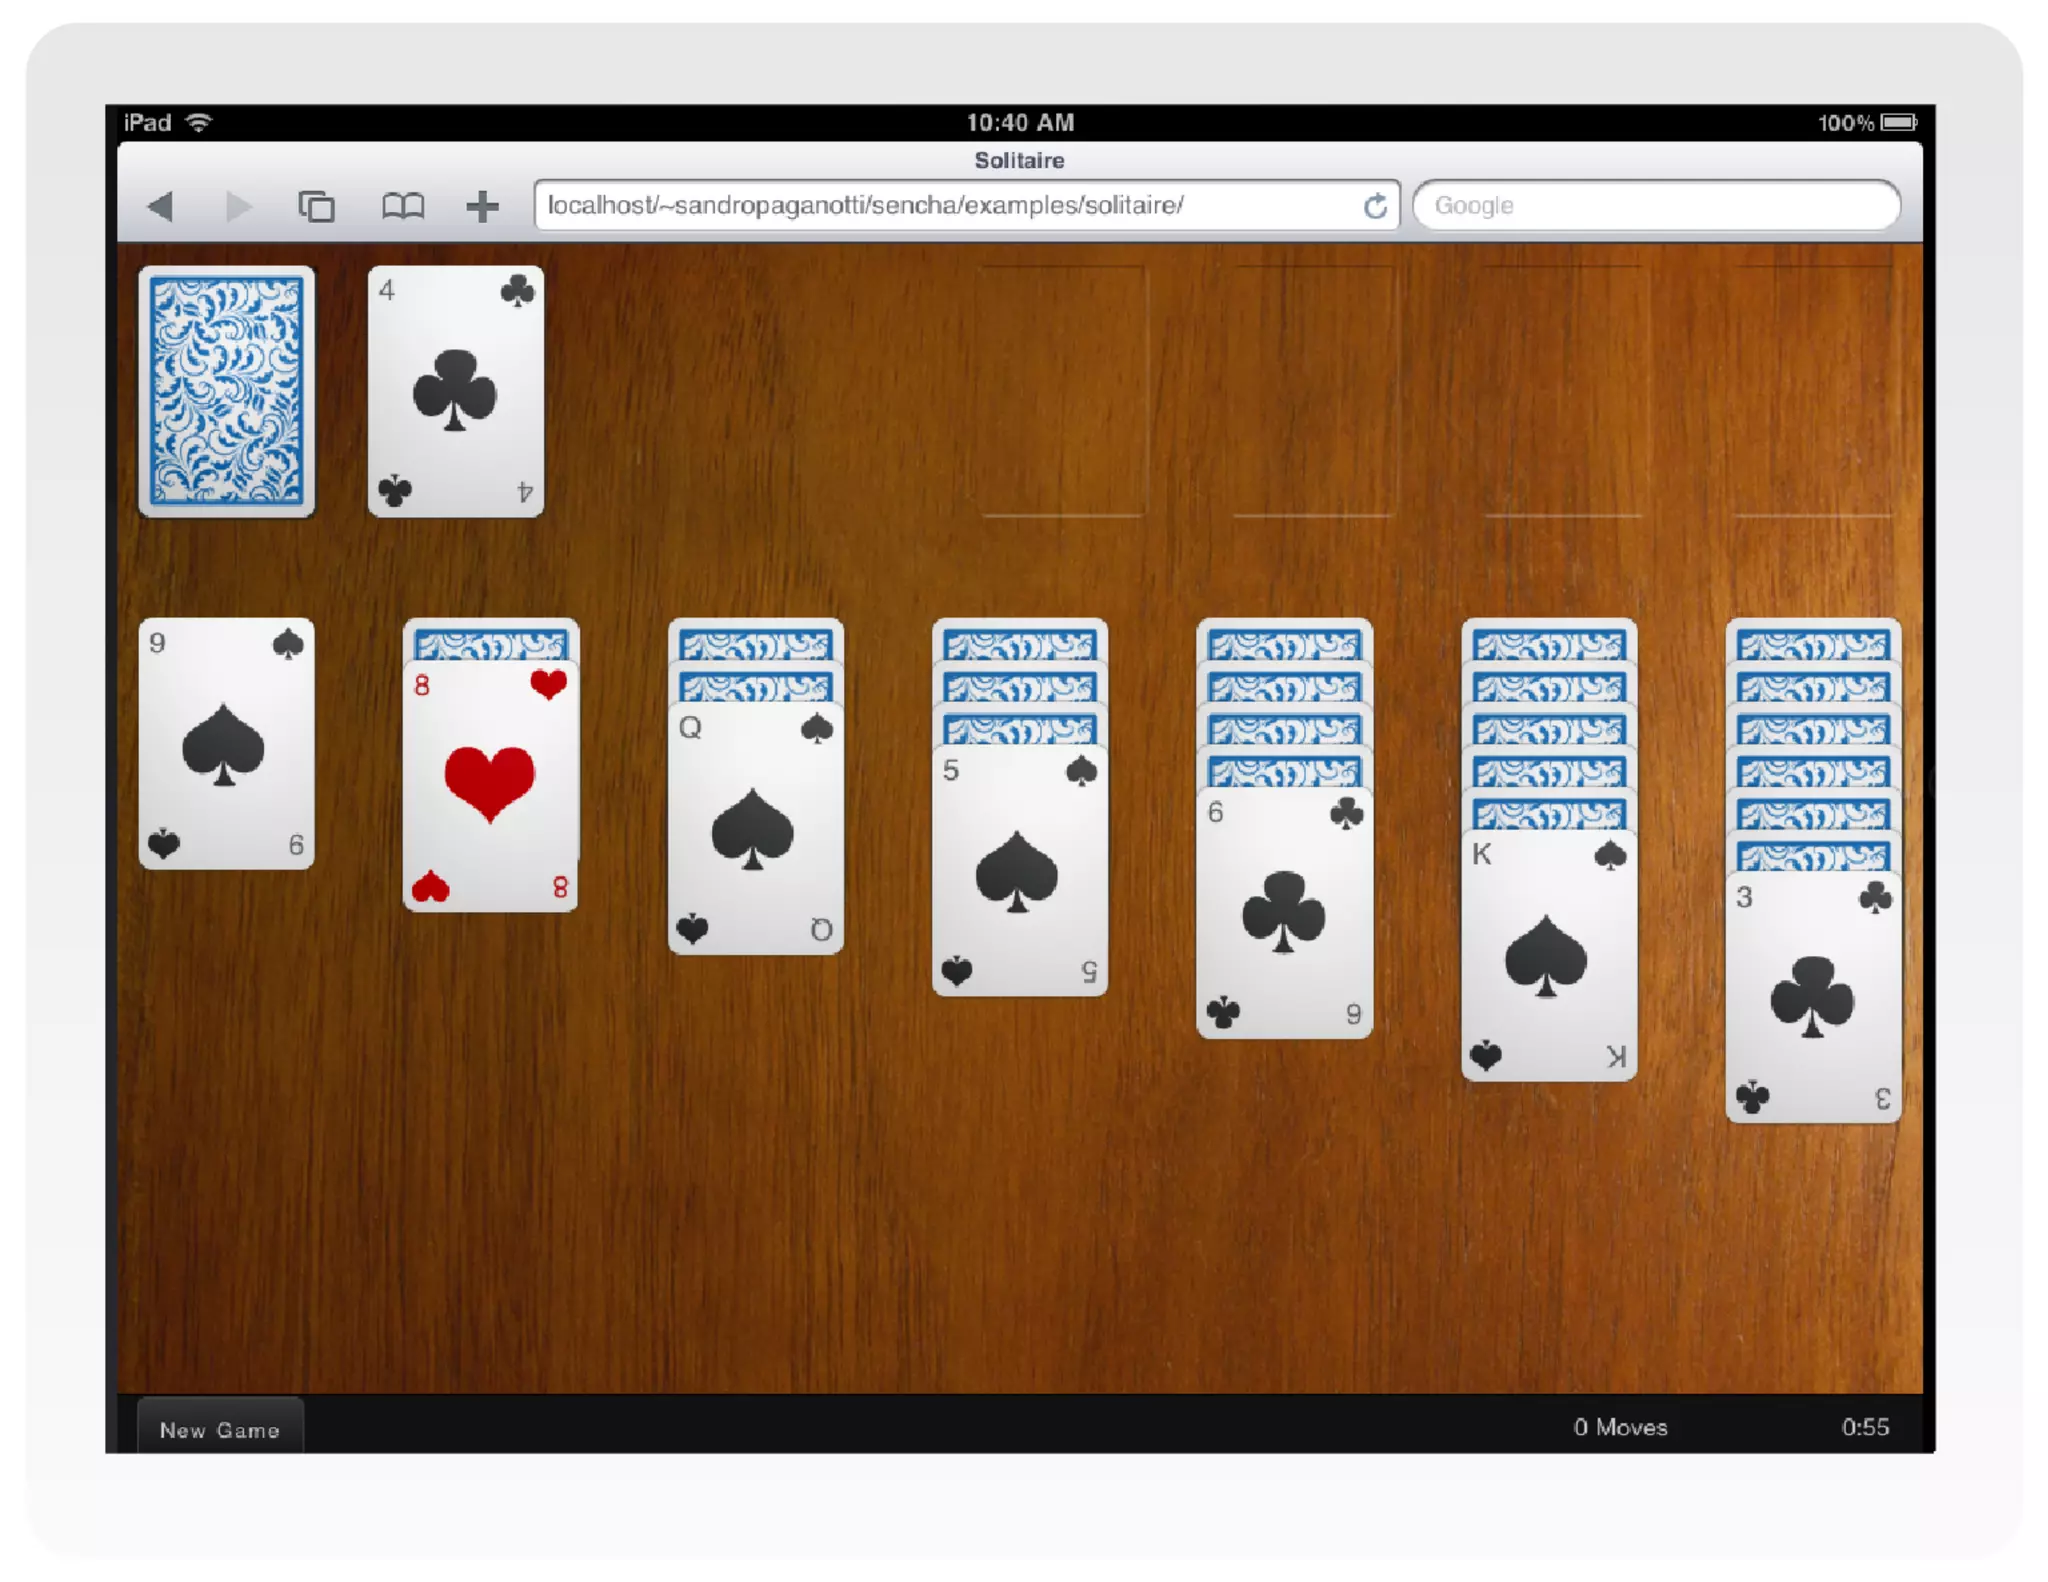Tap the browser back arrow

click(x=161, y=207)
